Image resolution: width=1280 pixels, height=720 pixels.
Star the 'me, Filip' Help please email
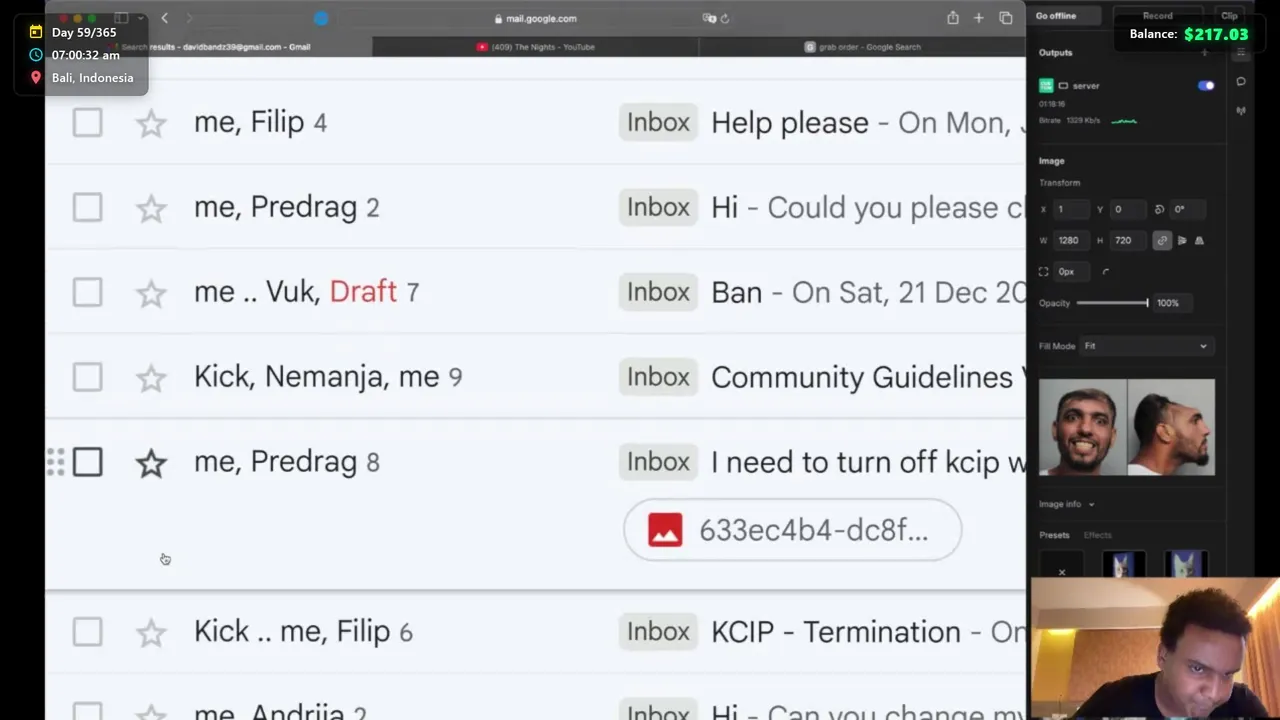pos(151,123)
